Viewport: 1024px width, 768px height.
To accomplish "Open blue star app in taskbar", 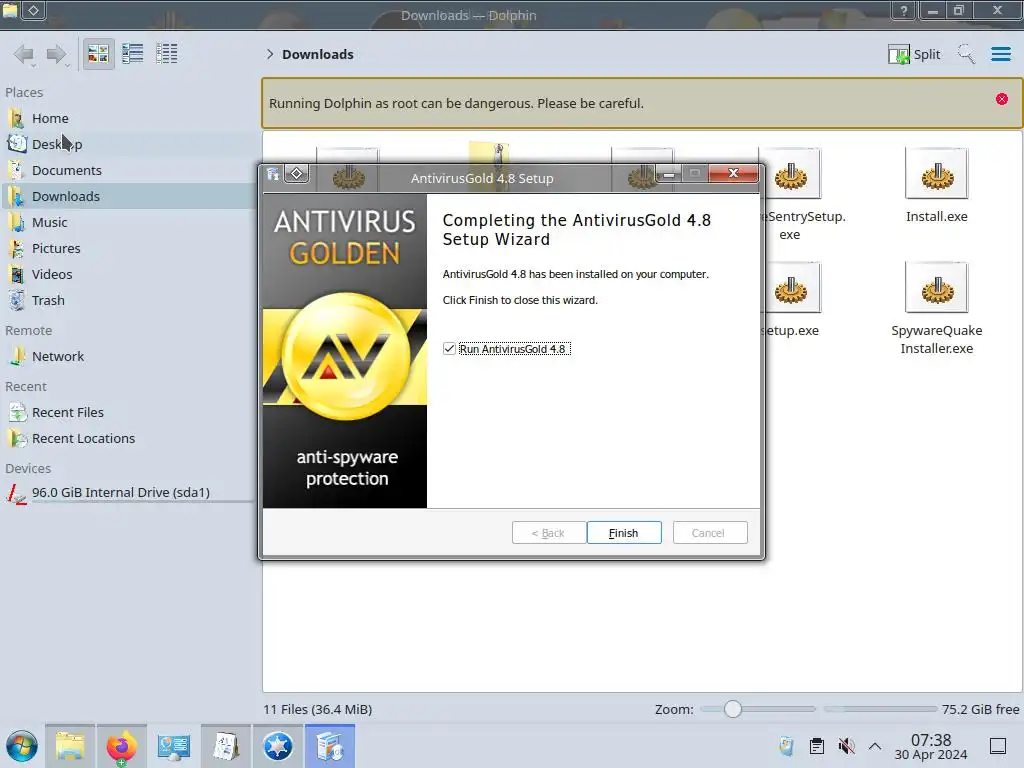I will click(x=278, y=746).
